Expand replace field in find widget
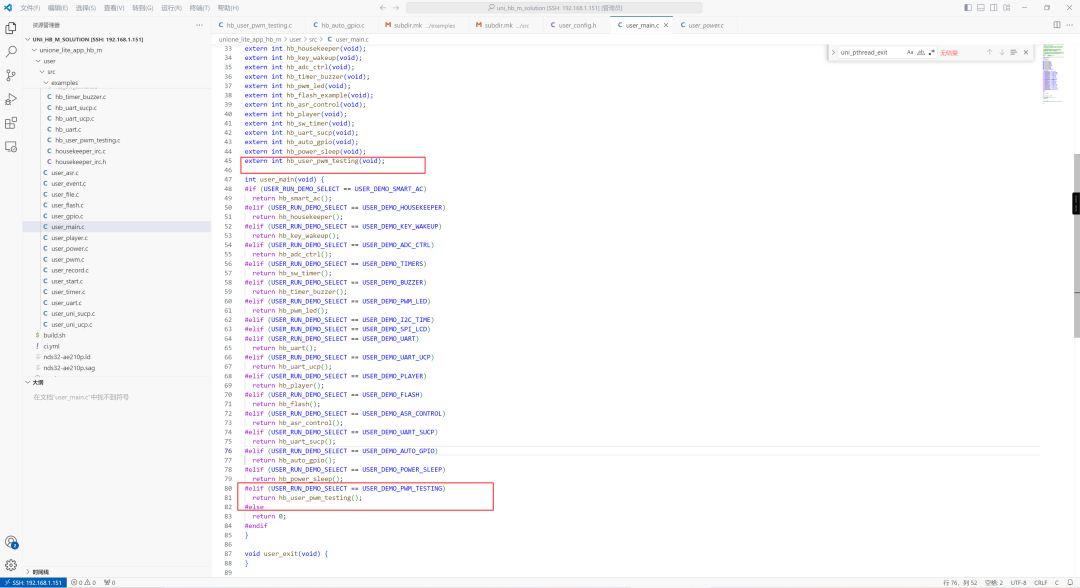Image resolution: width=1080 pixels, height=588 pixels. pos(833,52)
